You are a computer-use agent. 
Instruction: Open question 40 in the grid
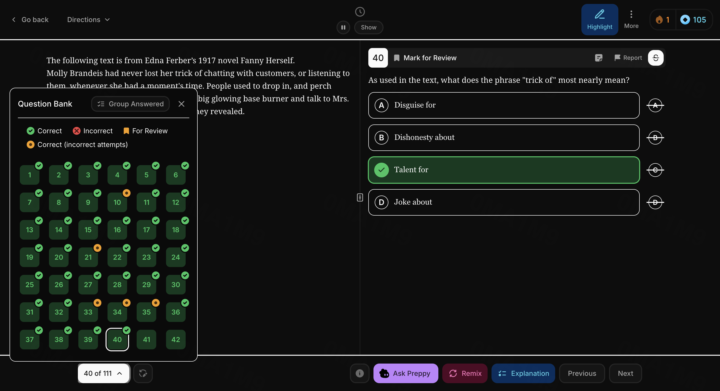coord(118,340)
